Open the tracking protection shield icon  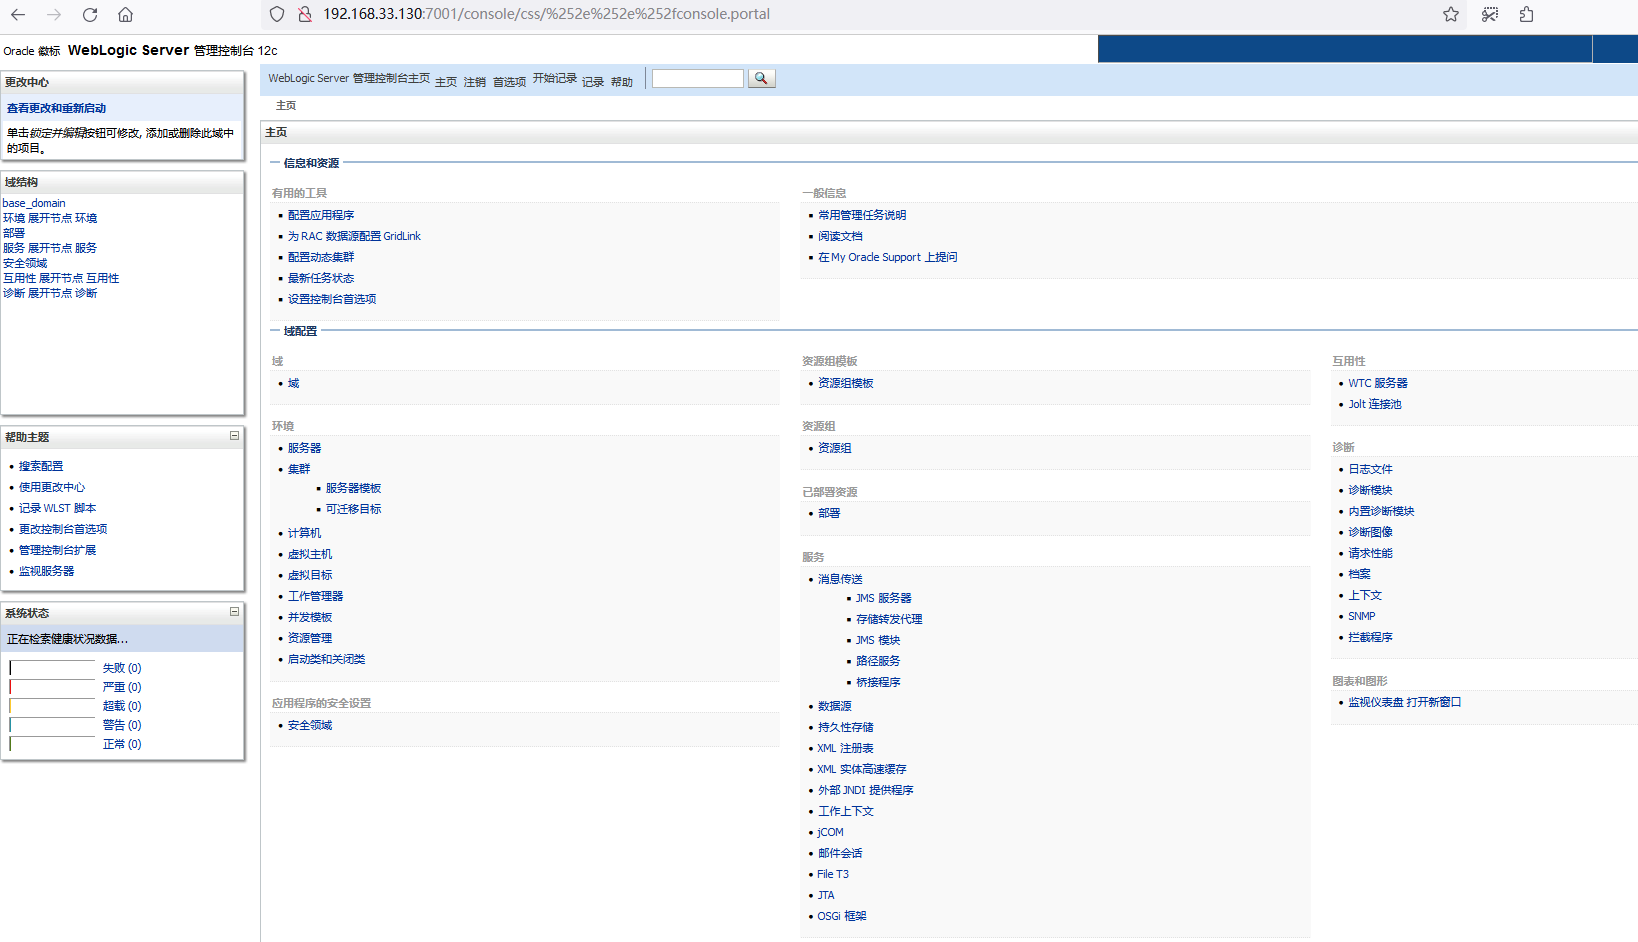pos(277,14)
